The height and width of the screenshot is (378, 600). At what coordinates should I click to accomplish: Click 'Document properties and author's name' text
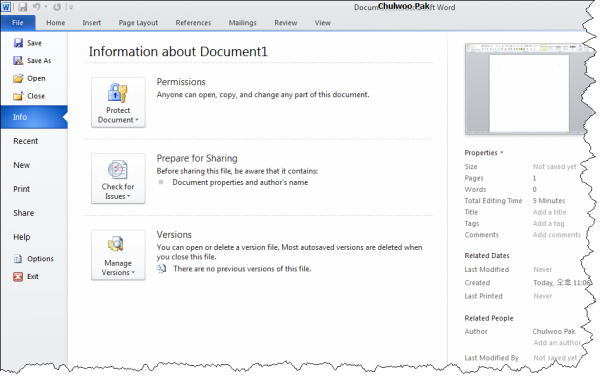[240, 182]
